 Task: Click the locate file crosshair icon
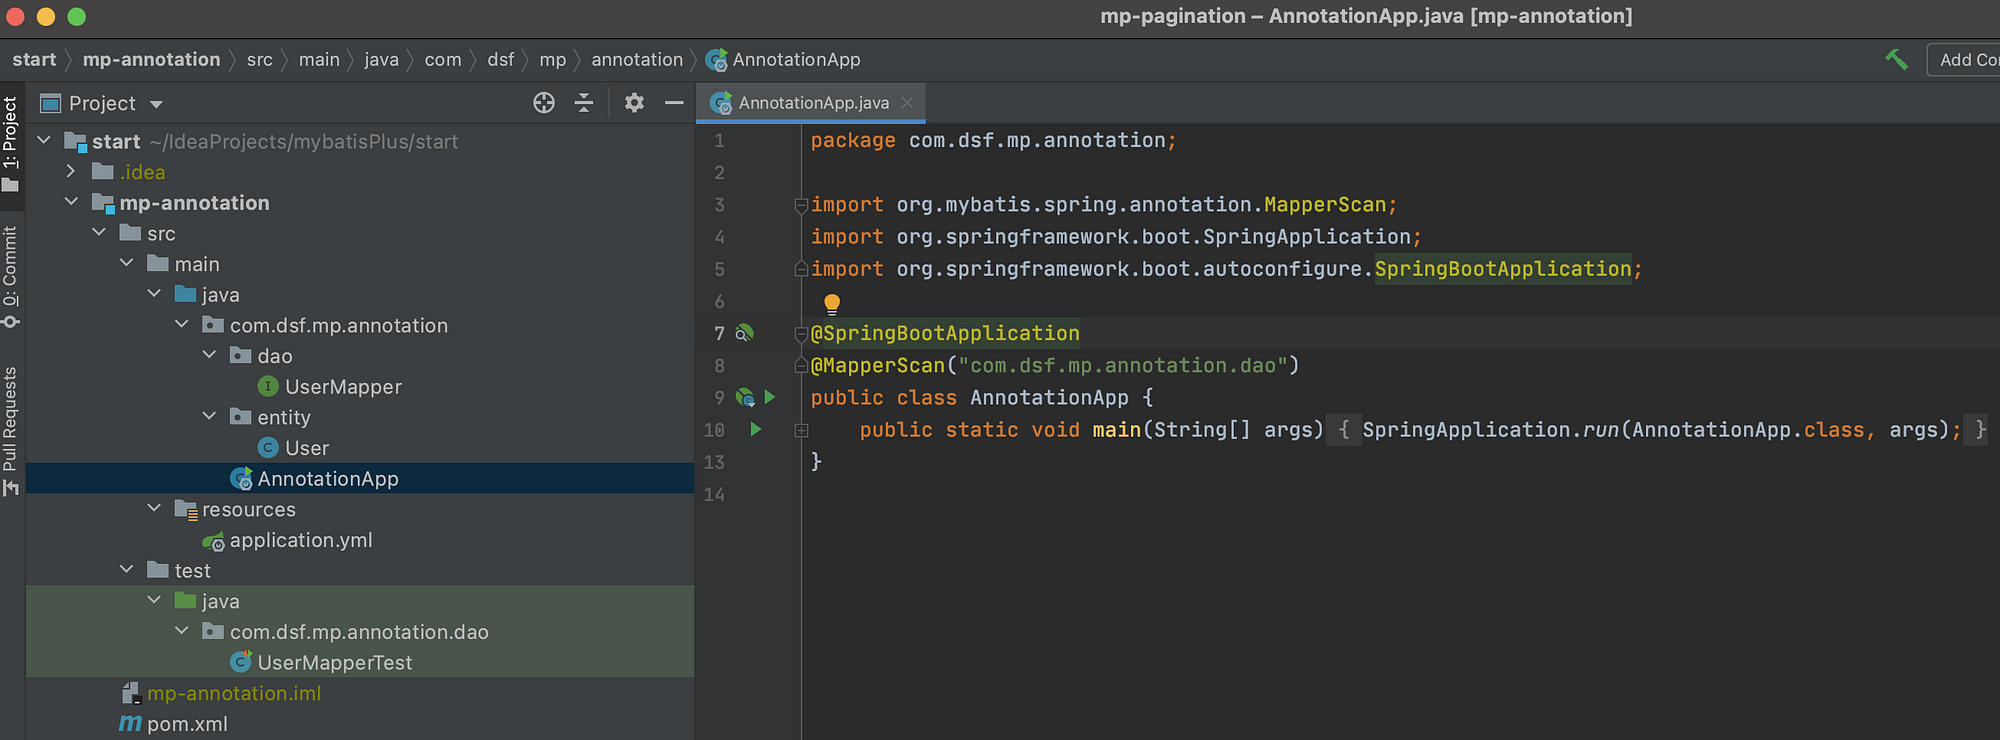tap(544, 103)
